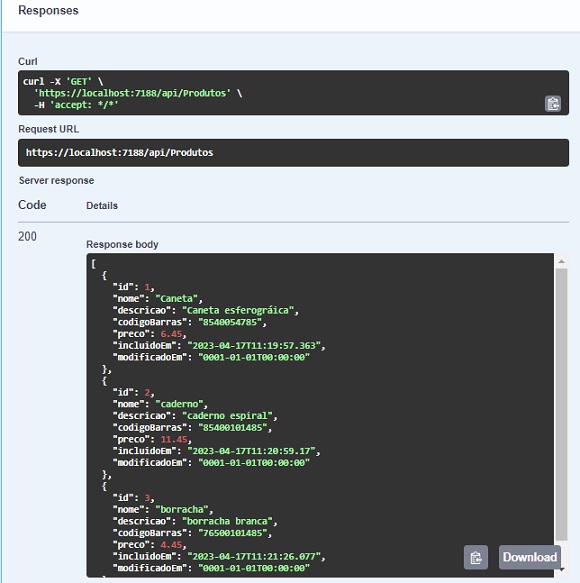Click the Details column header
This screenshot has height=583, width=580.
pos(102,206)
